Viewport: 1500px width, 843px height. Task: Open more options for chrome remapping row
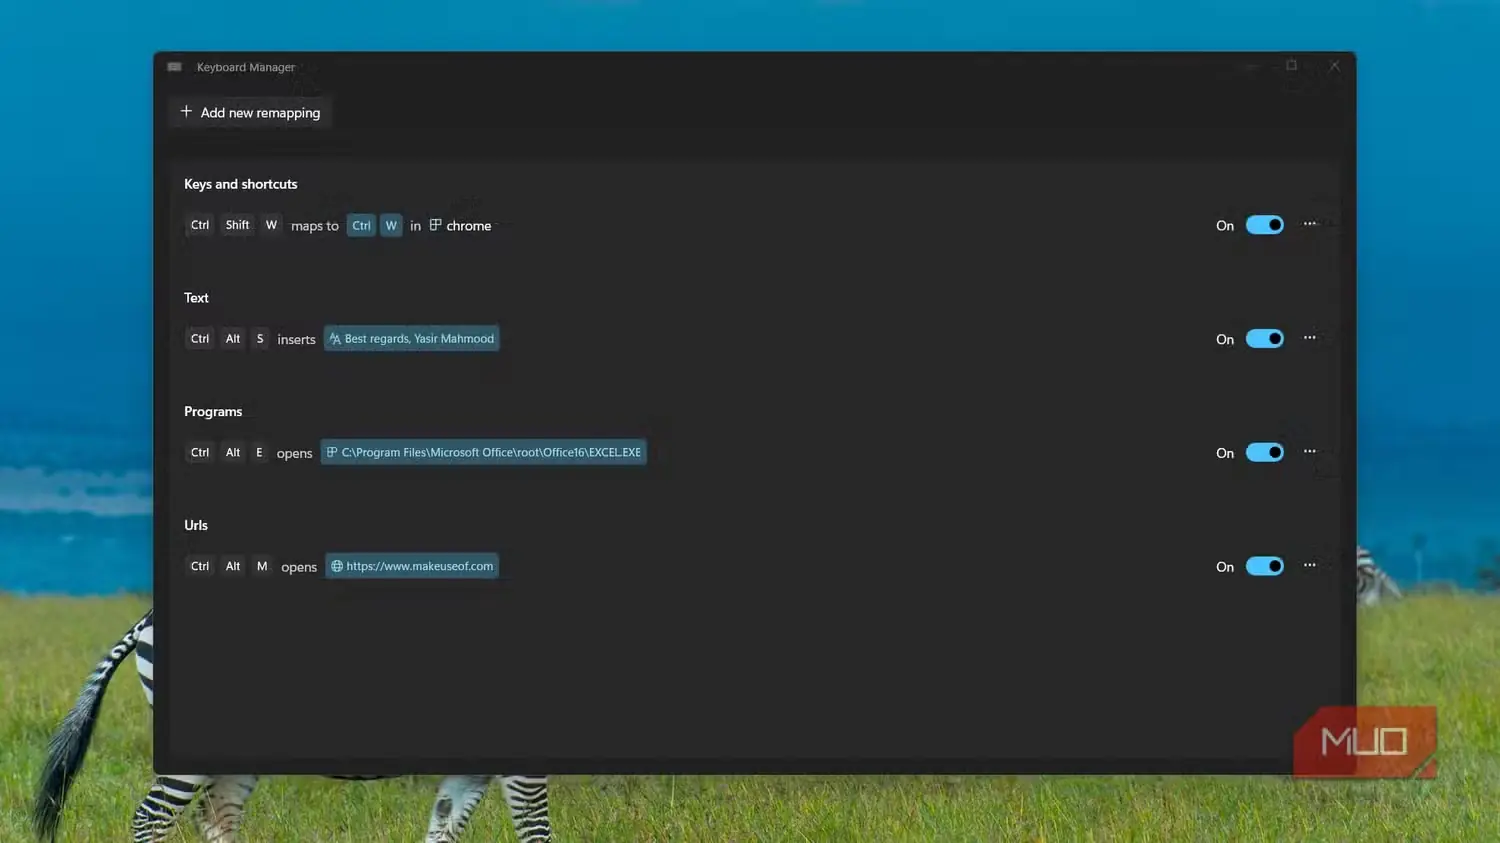(x=1310, y=224)
